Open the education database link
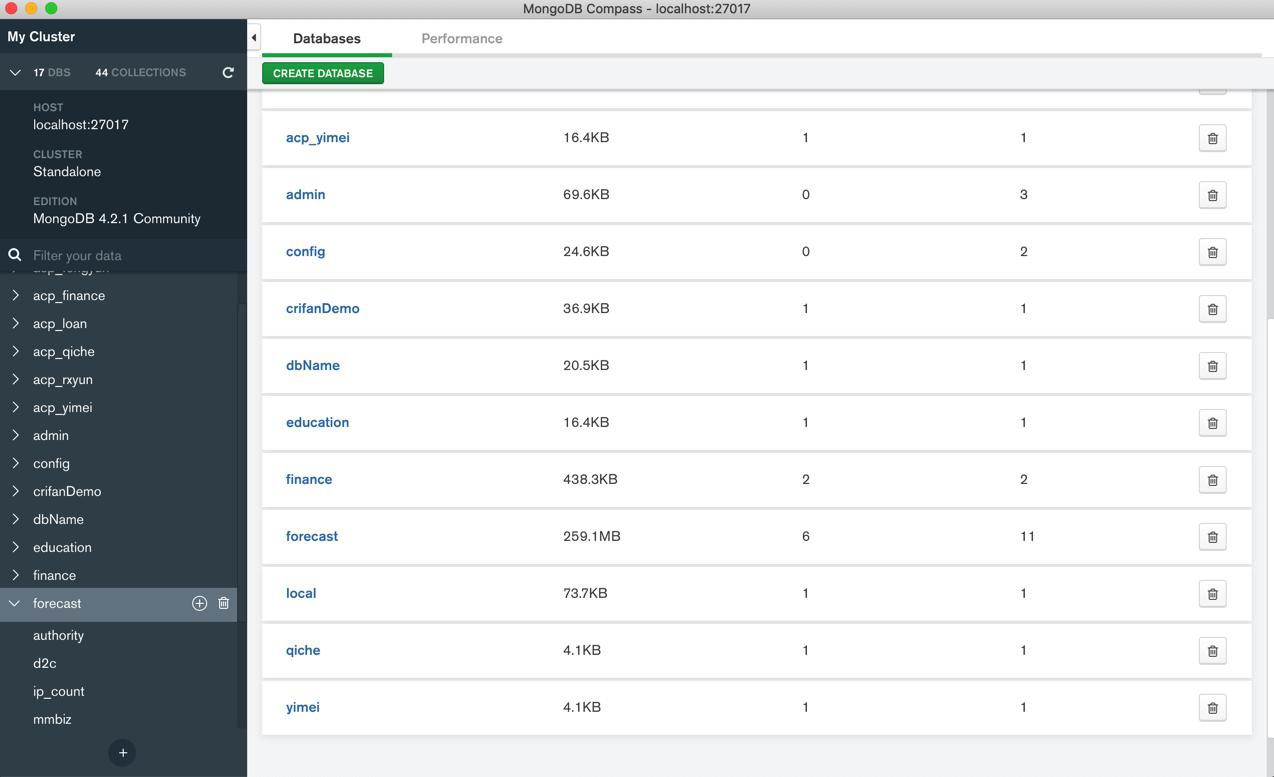1274x777 pixels. [x=318, y=422]
